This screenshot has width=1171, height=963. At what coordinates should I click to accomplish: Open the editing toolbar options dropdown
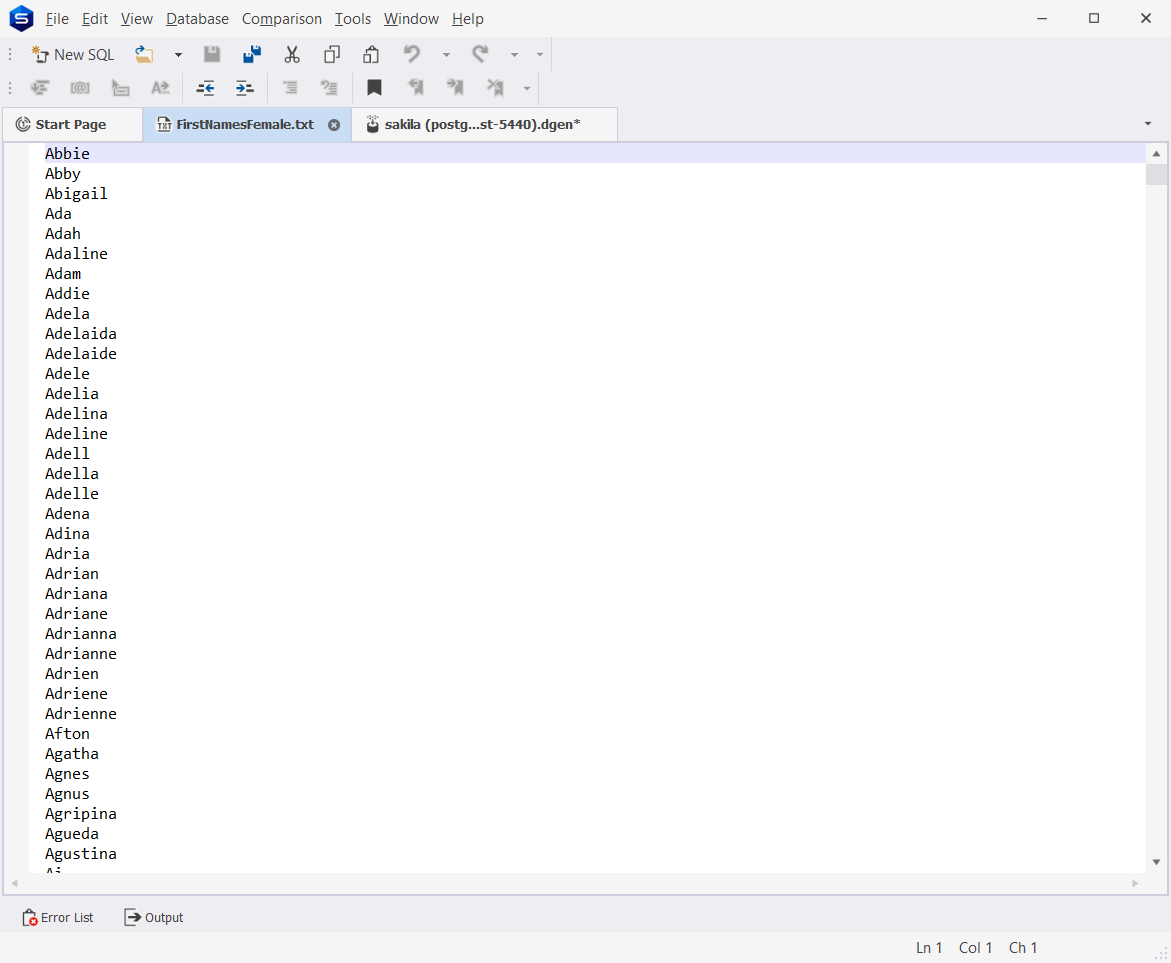coord(527,88)
